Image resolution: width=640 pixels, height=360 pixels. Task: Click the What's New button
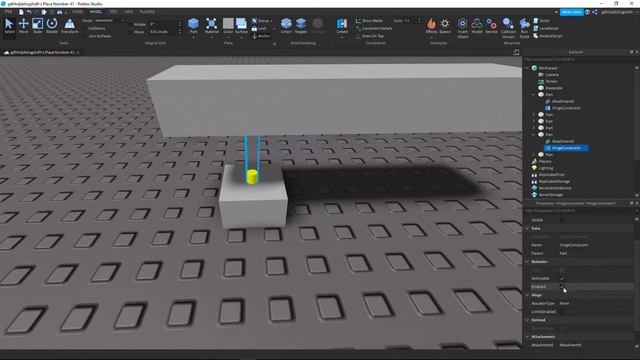point(571,12)
